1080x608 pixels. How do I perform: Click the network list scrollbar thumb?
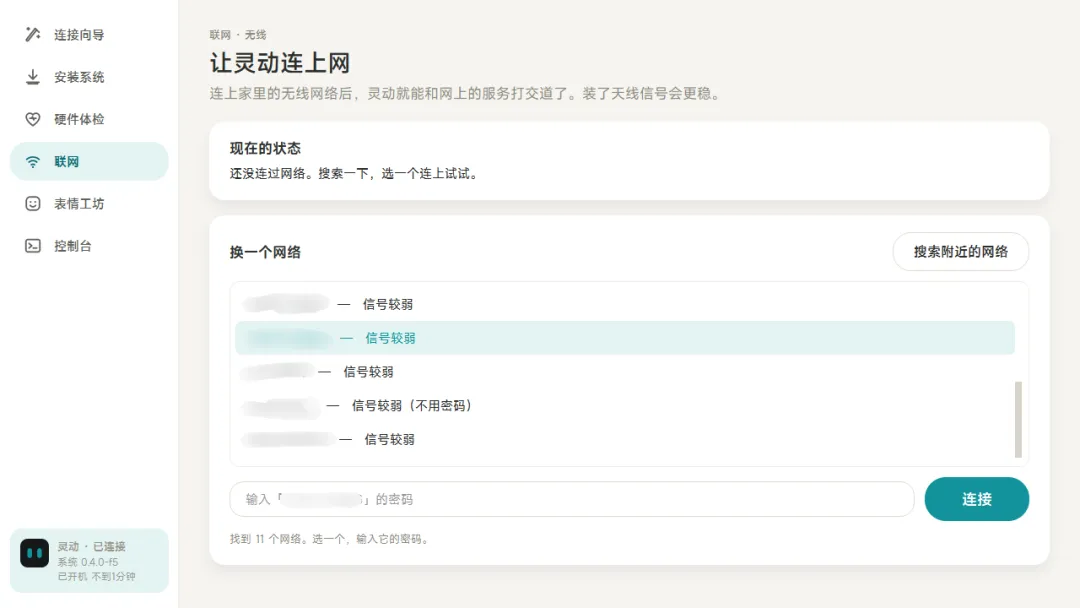pyautogui.click(x=1018, y=419)
